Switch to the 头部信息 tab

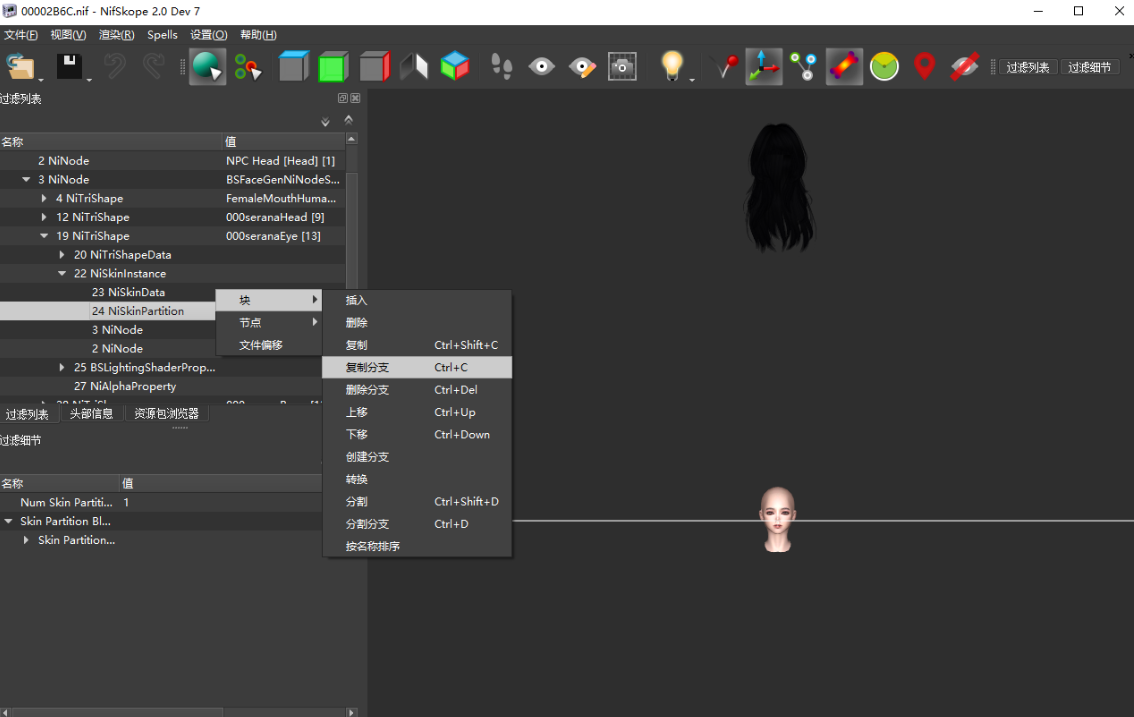[91, 414]
